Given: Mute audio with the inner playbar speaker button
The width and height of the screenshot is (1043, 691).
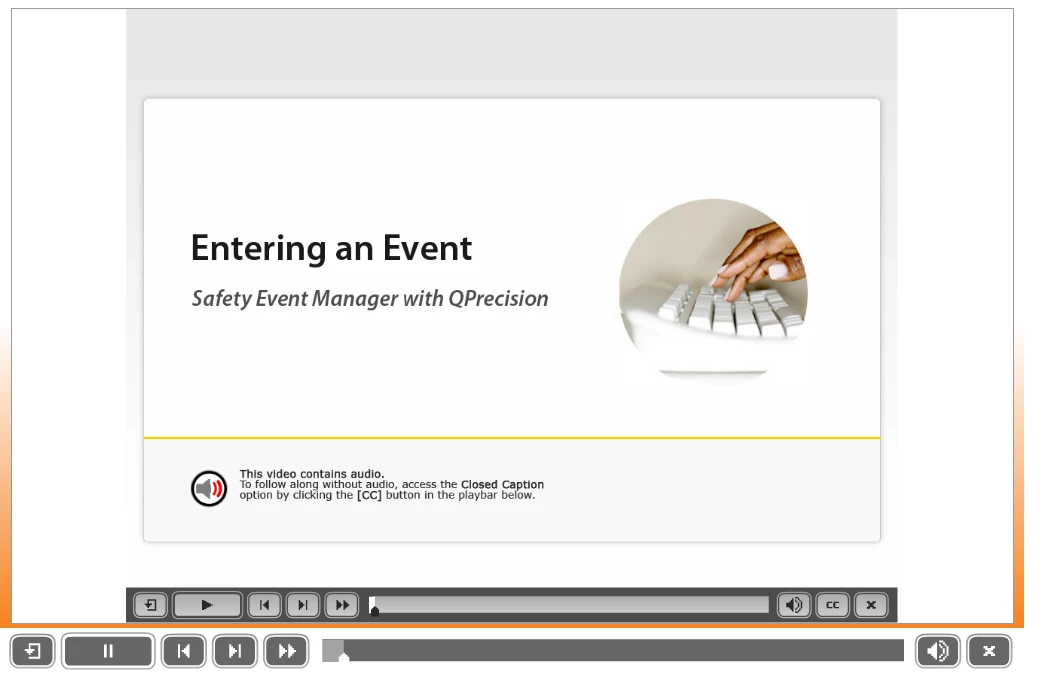Looking at the screenshot, I should click(x=794, y=605).
